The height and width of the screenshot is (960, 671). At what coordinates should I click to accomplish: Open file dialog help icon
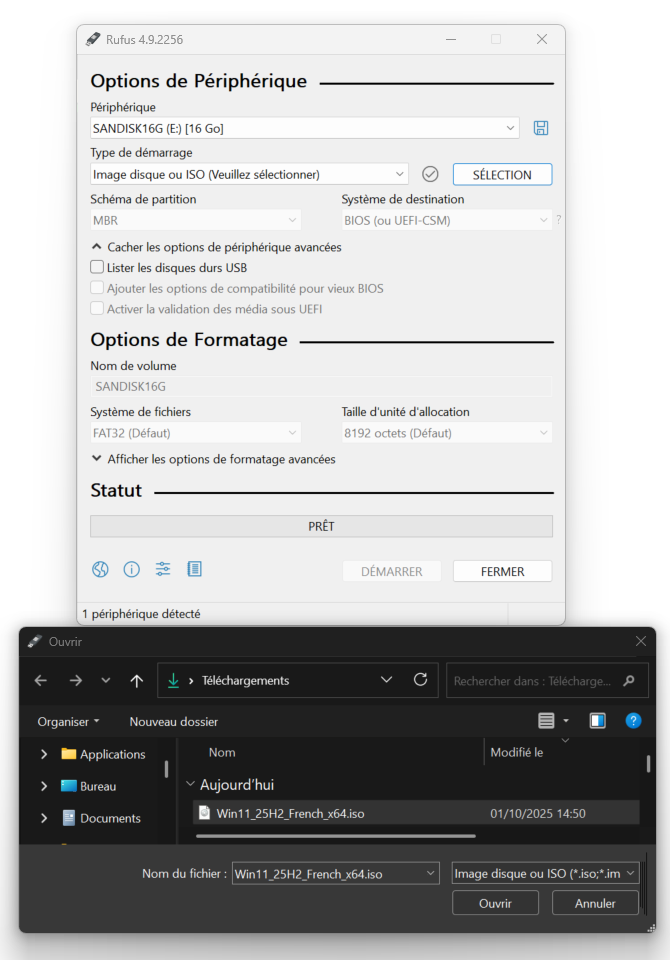point(632,721)
